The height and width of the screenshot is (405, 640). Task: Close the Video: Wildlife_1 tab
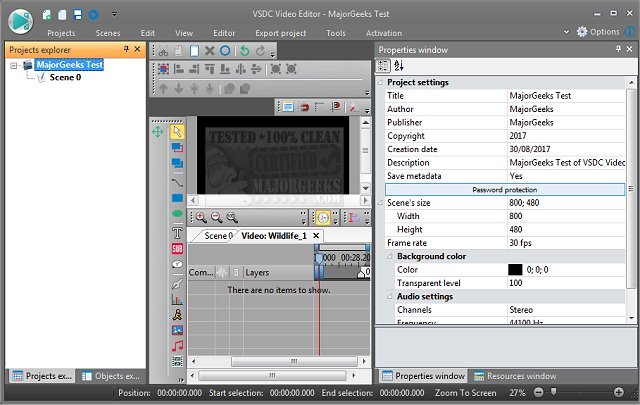point(316,236)
